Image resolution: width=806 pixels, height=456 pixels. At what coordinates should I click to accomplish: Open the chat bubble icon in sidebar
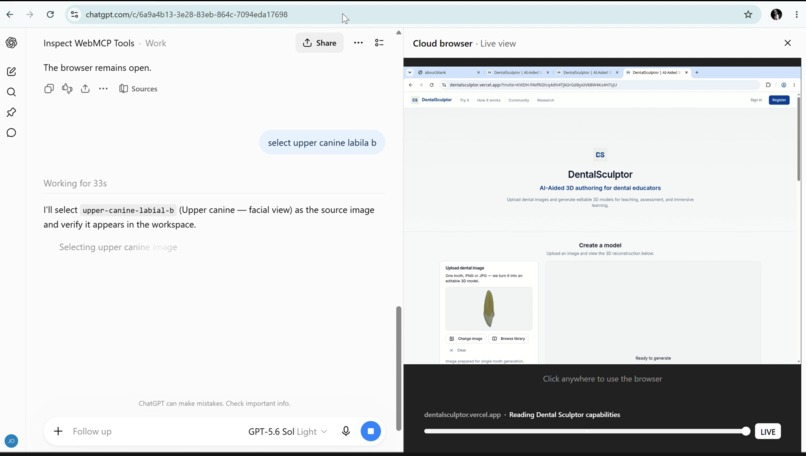coord(11,133)
